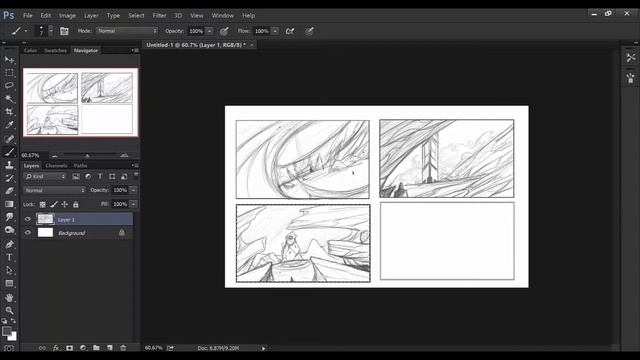Enable airbrush-style build-up

(x=290, y=31)
